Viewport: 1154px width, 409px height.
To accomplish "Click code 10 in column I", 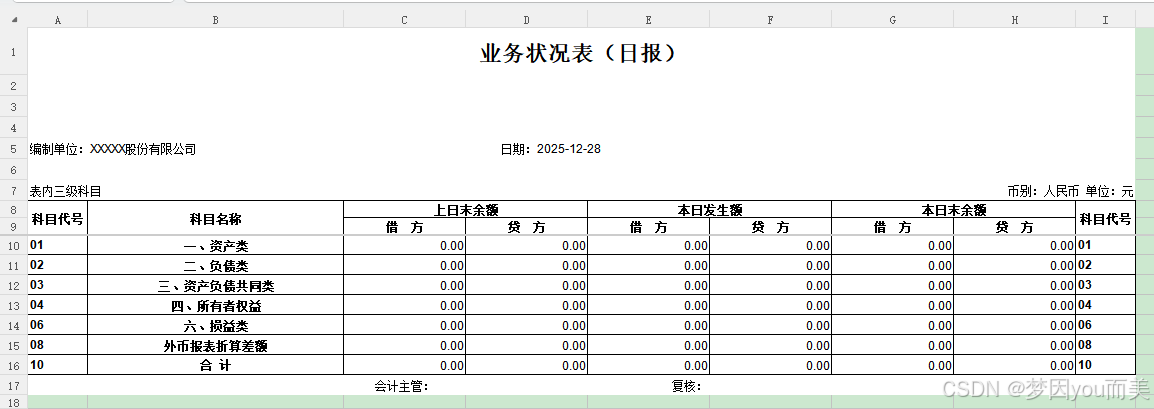I will [1105, 365].
